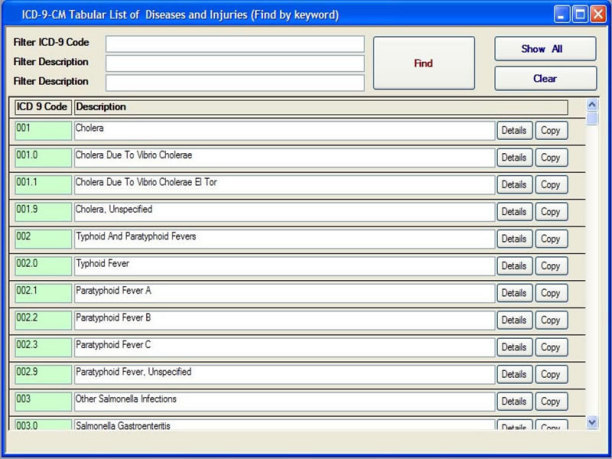Select the code cell 002.2

pyautogui.click(x=43, y=320)
